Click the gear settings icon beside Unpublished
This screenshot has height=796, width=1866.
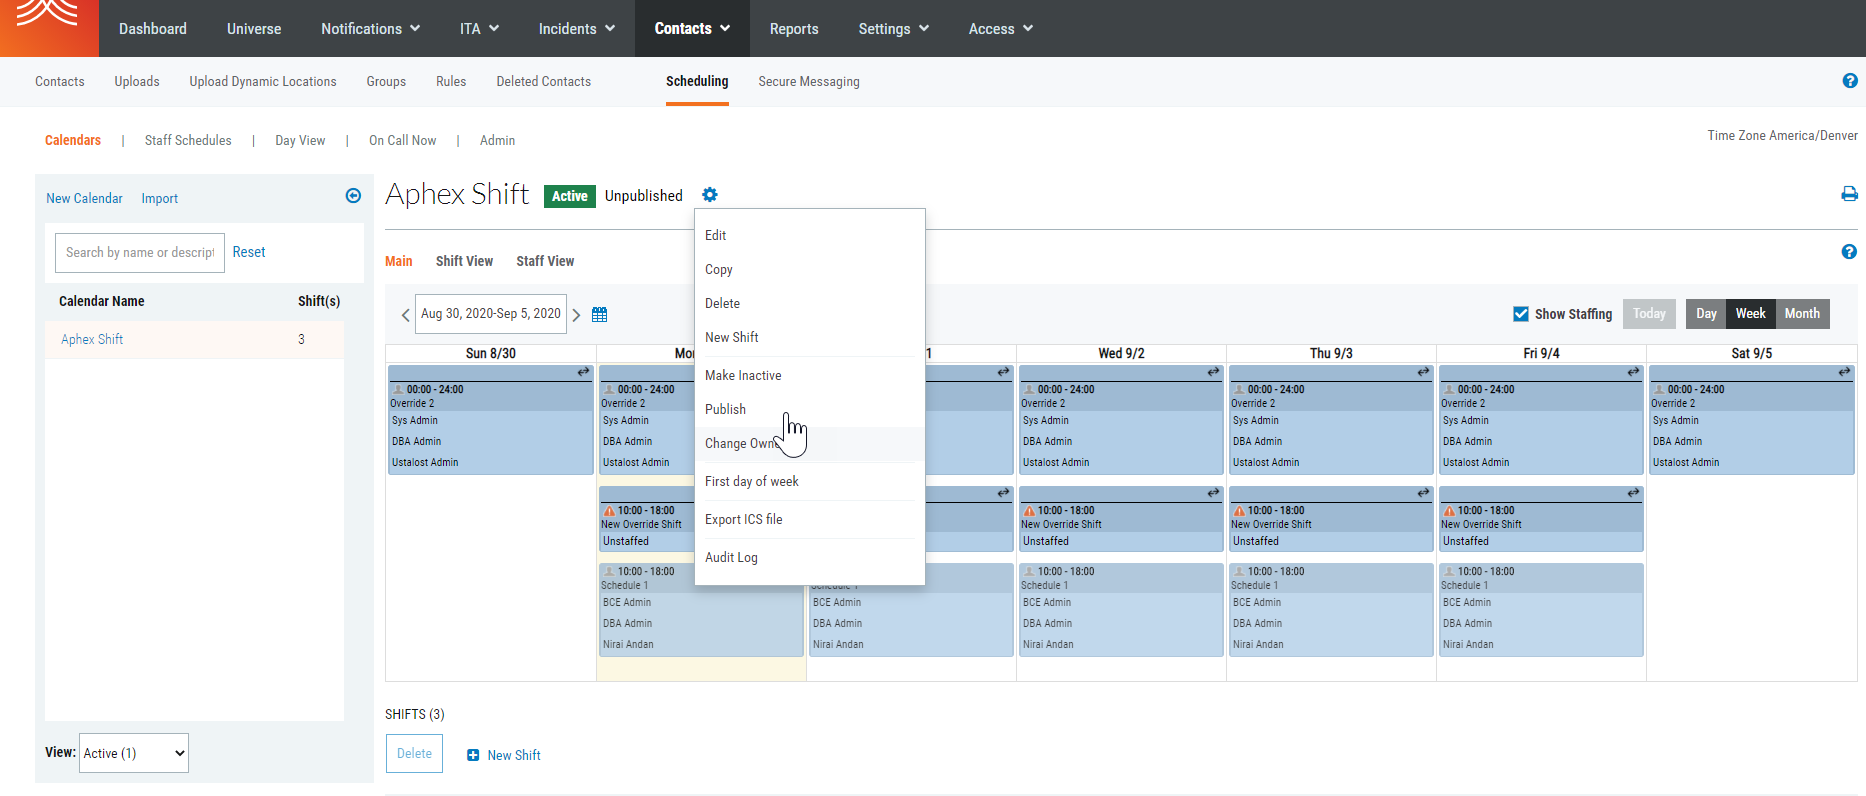[x=709, y=195]
